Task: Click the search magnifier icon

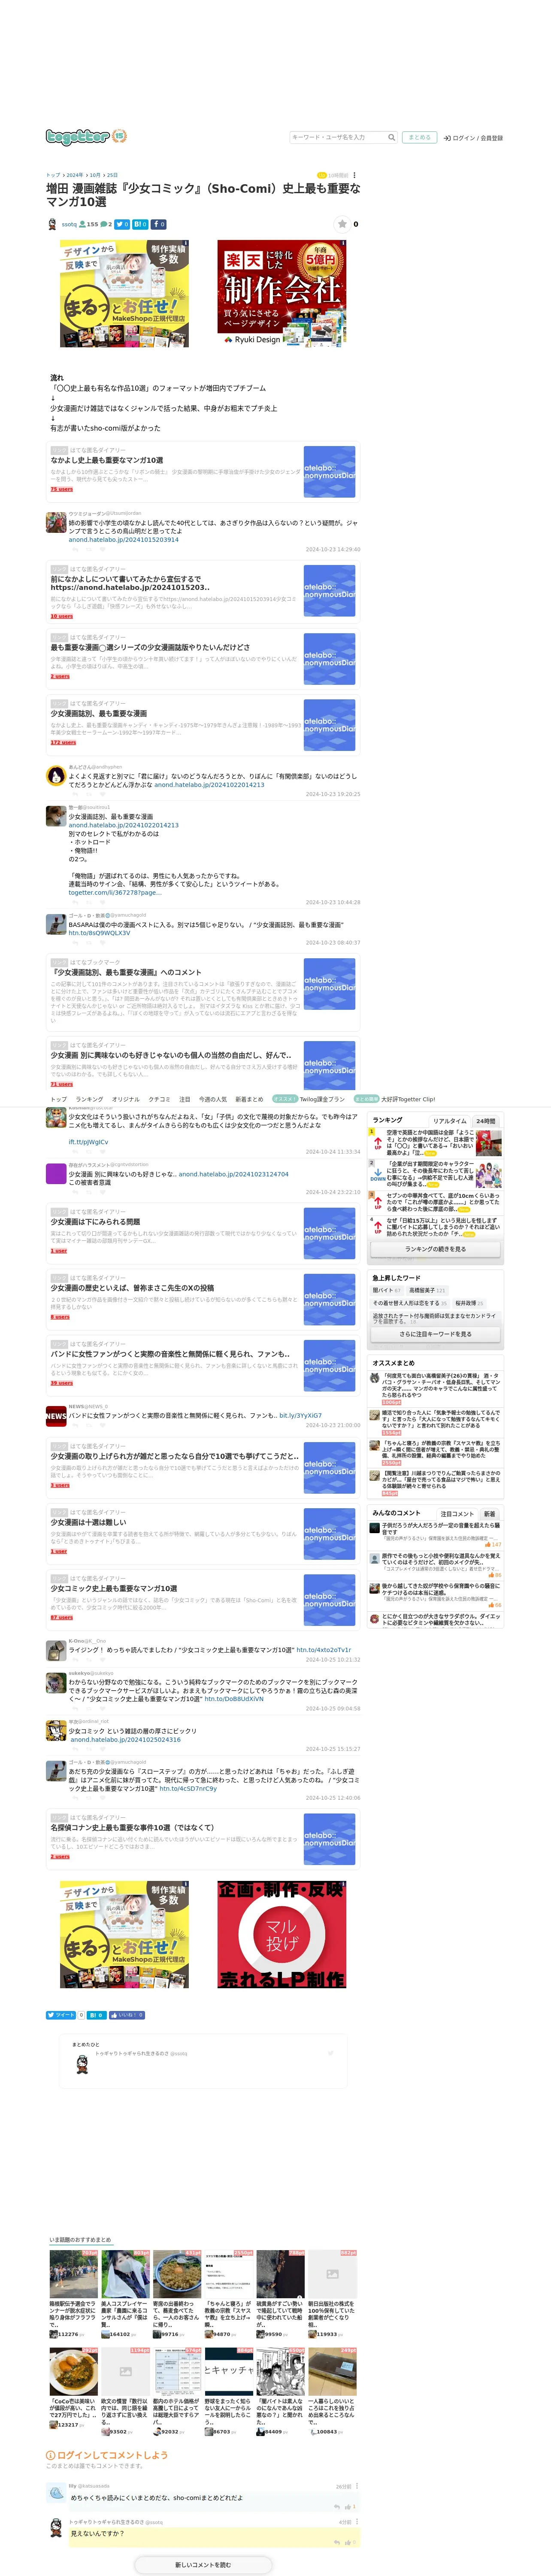Action: 391,138
